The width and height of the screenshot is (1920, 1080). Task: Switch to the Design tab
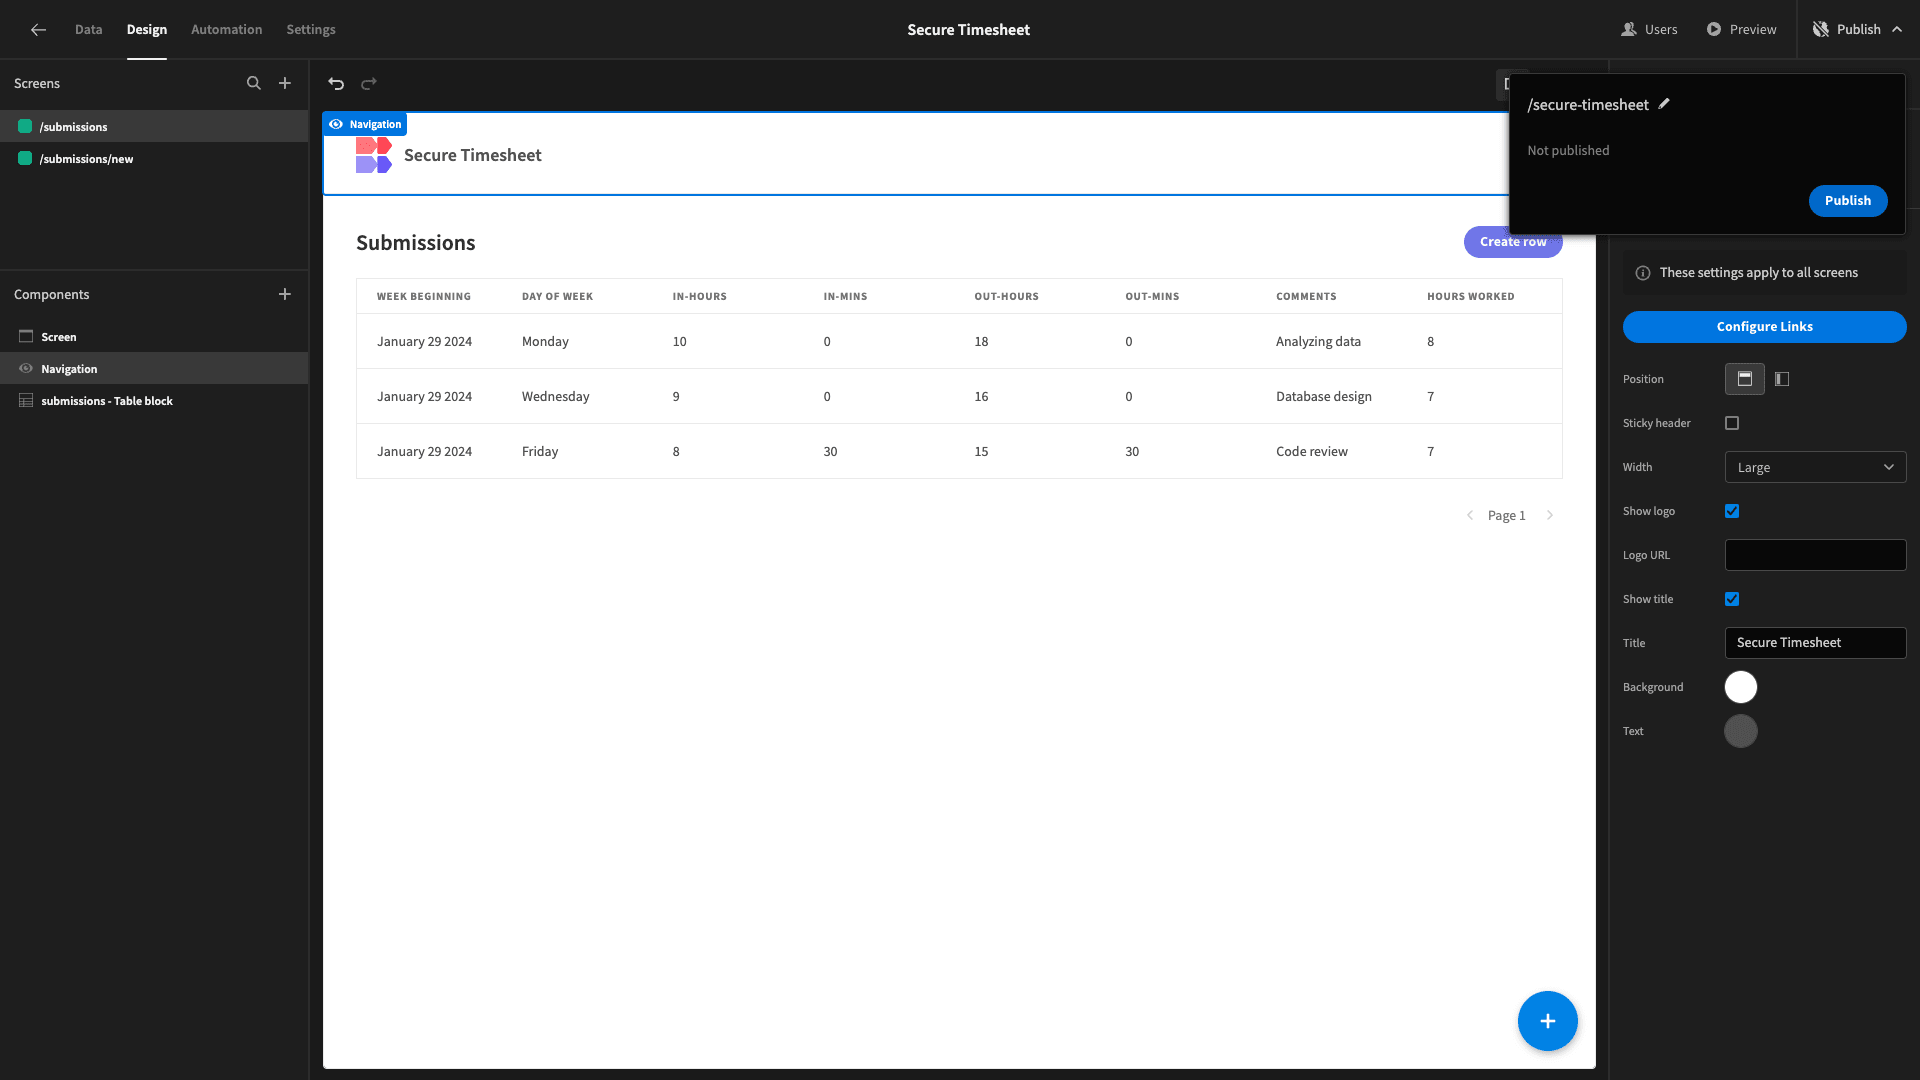tap(147, 30)
